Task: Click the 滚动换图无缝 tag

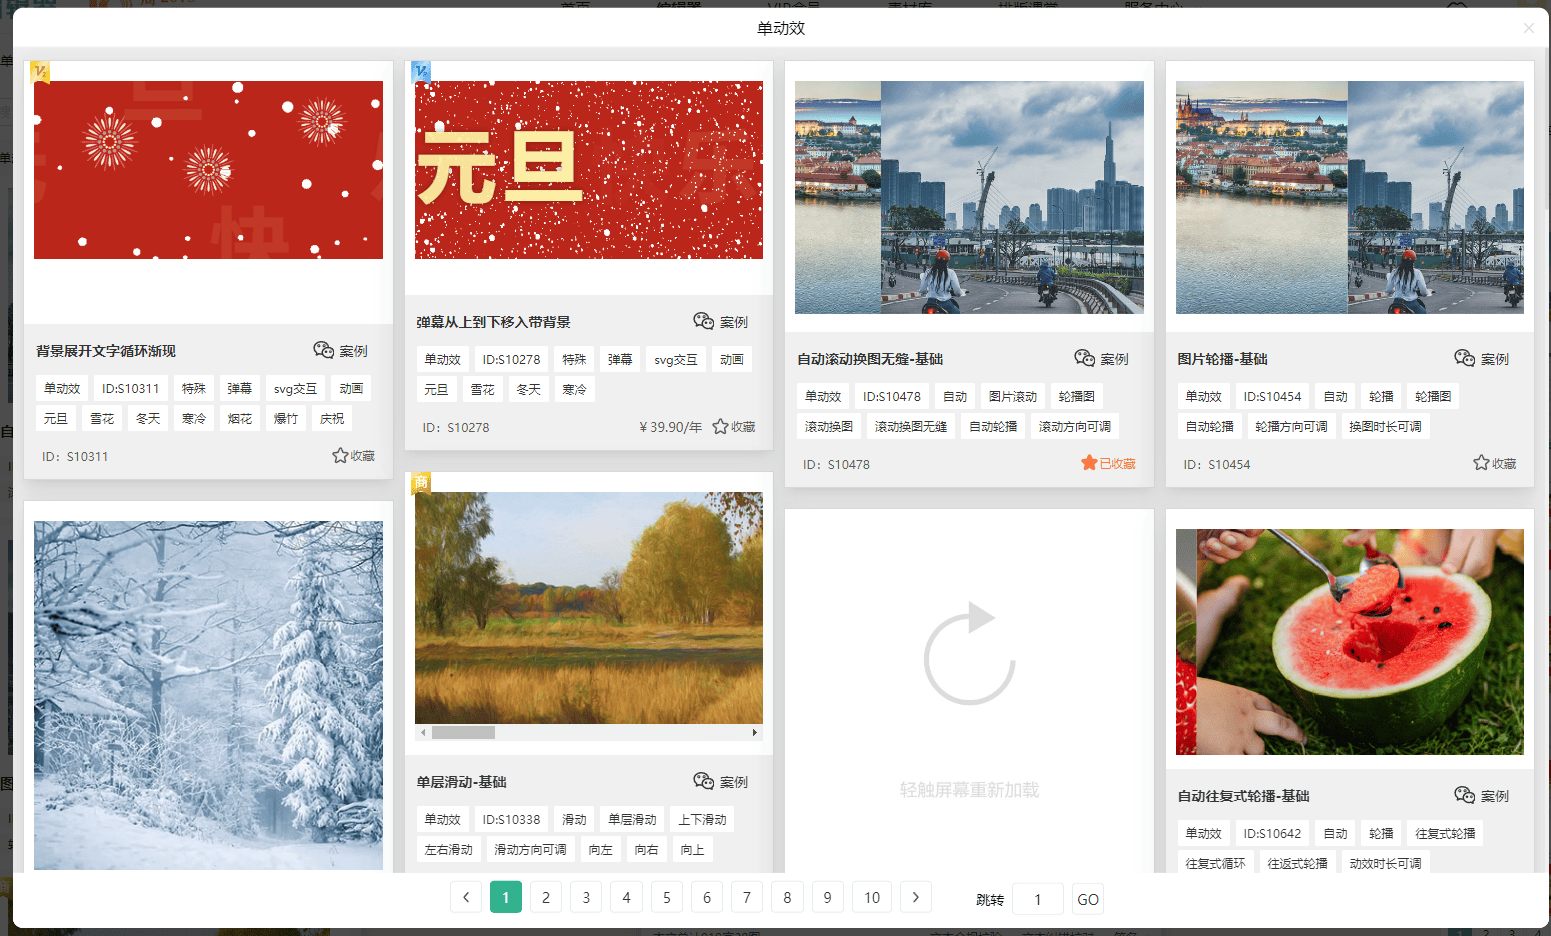Action: [911, 426]
